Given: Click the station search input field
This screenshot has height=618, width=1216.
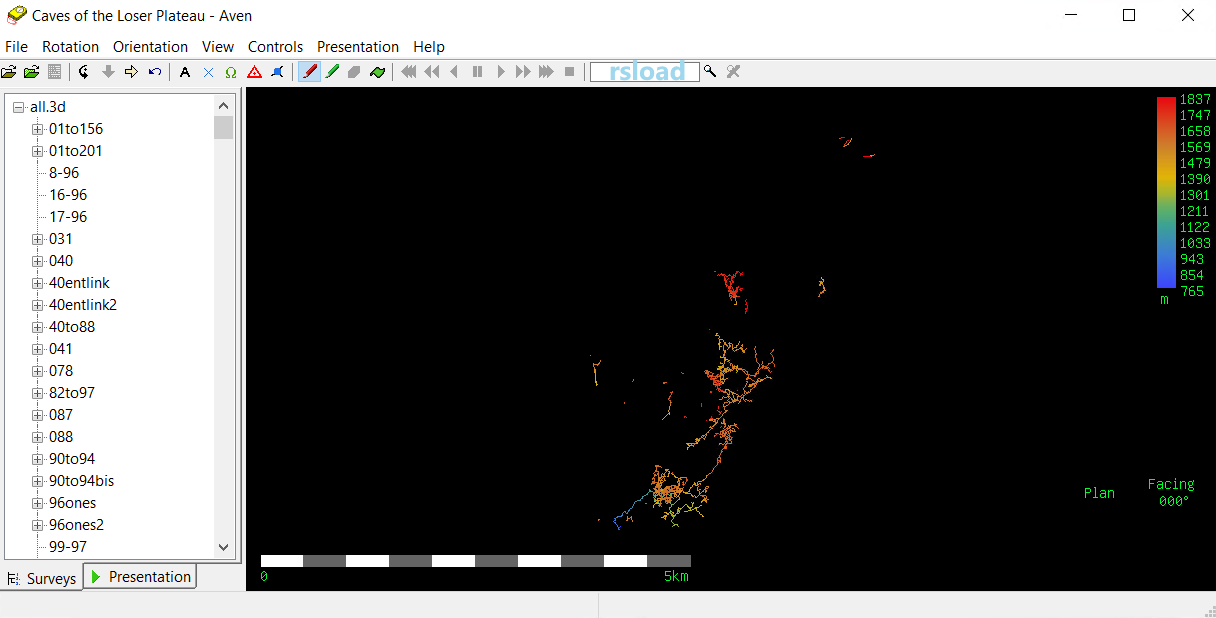Looking at the screenshot, I should point(644,72).
